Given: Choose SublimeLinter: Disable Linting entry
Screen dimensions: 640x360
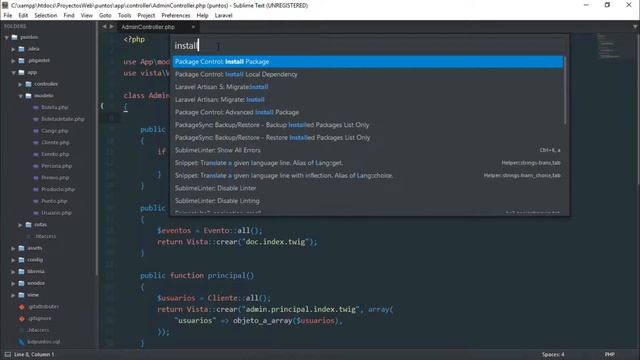Looking at the screenshot, I should [x=368, y=201].
